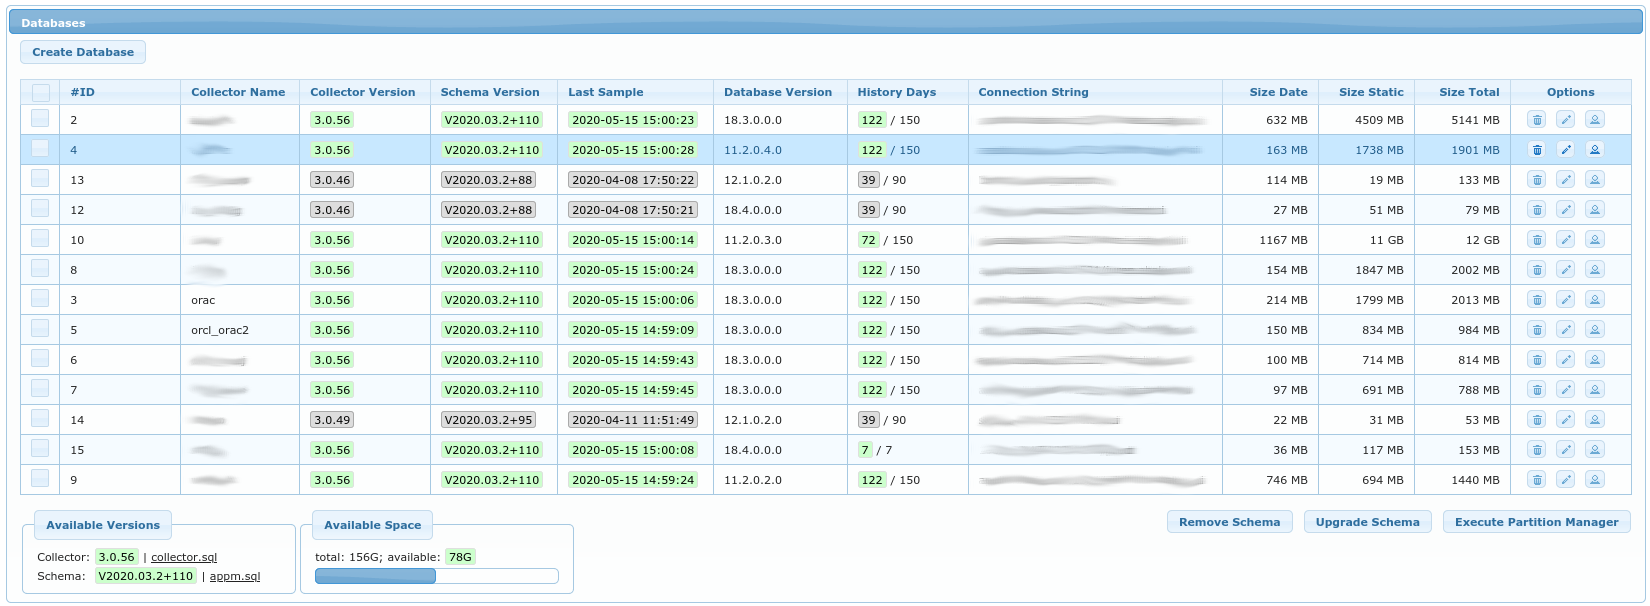Viewport: 1650px width, 606px height.
Task: Select the checkbox for orac row
Action: (40, 298)
